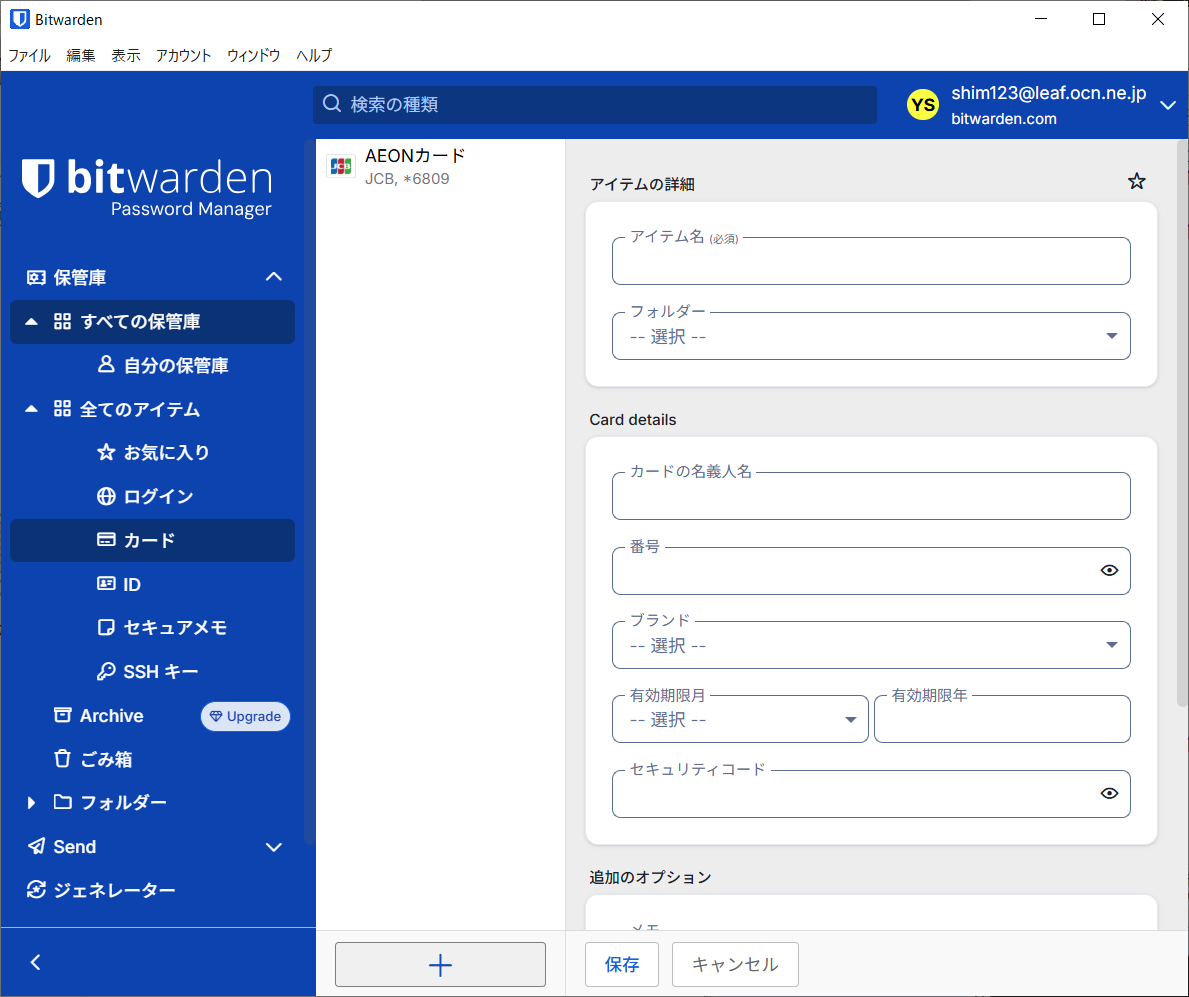Viewport: 1189px width, 997px height.
Task: Collapse the 保管庫 section chevron
Action: [x=273, y=277]
